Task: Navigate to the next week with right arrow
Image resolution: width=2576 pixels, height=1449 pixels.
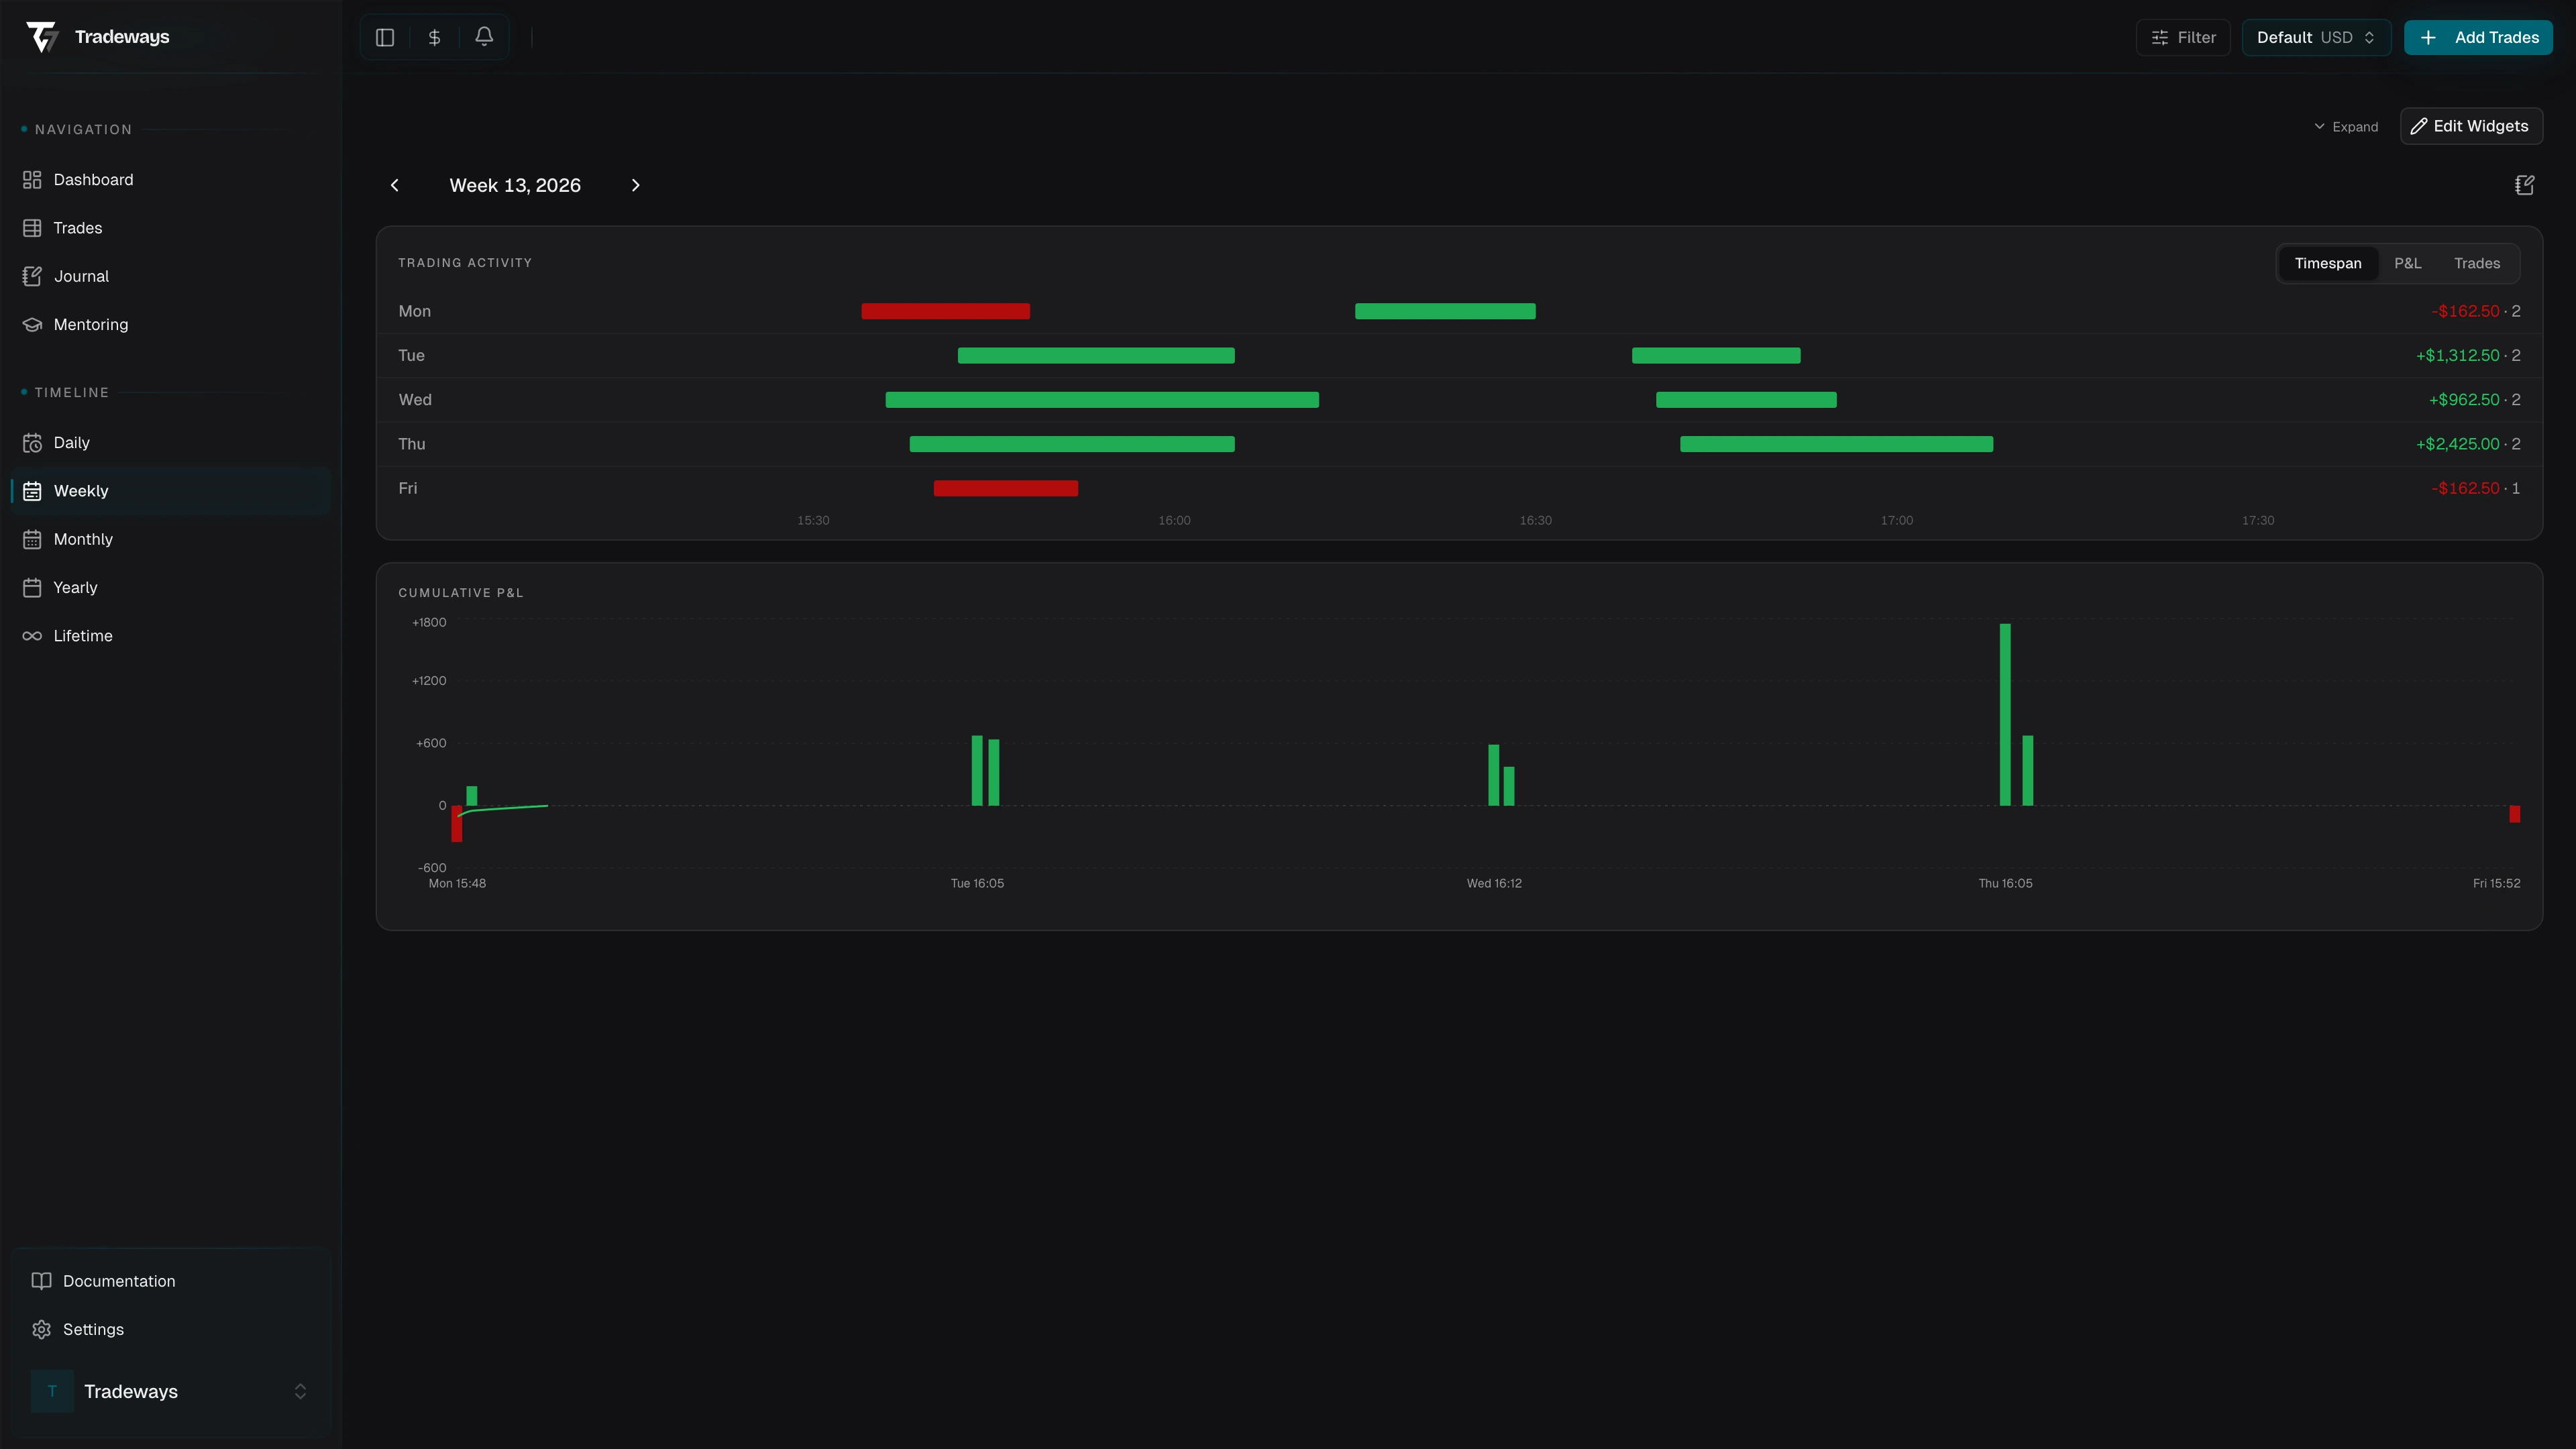Action: pos(636,185)
